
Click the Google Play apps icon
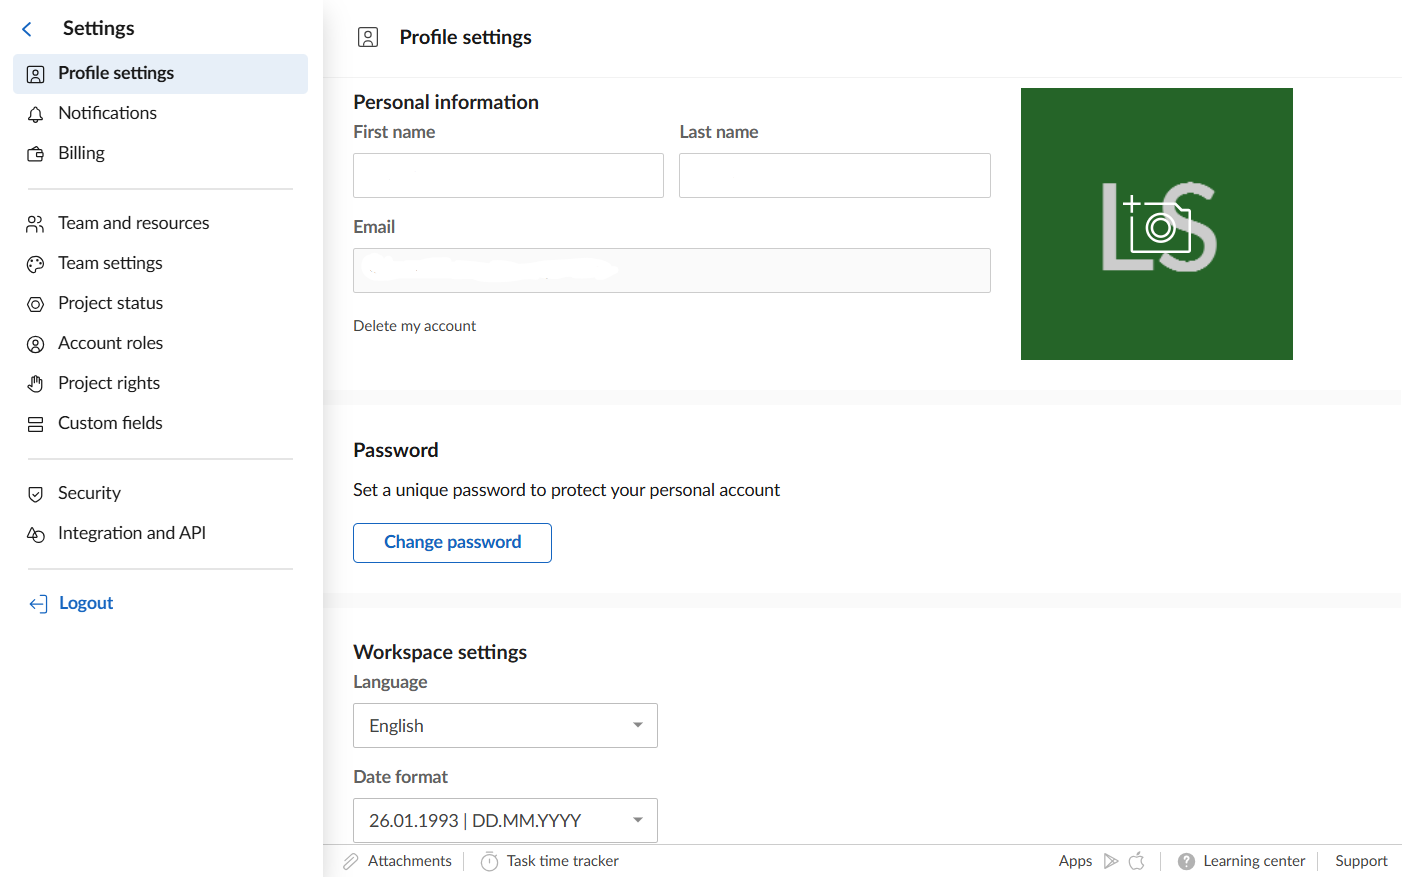(1111, 861)
